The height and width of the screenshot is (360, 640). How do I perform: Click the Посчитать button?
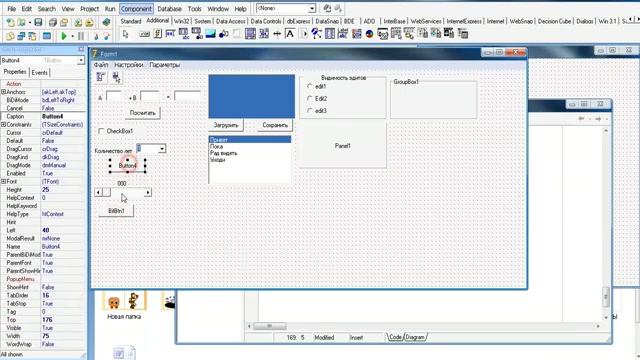click(142, 113)
